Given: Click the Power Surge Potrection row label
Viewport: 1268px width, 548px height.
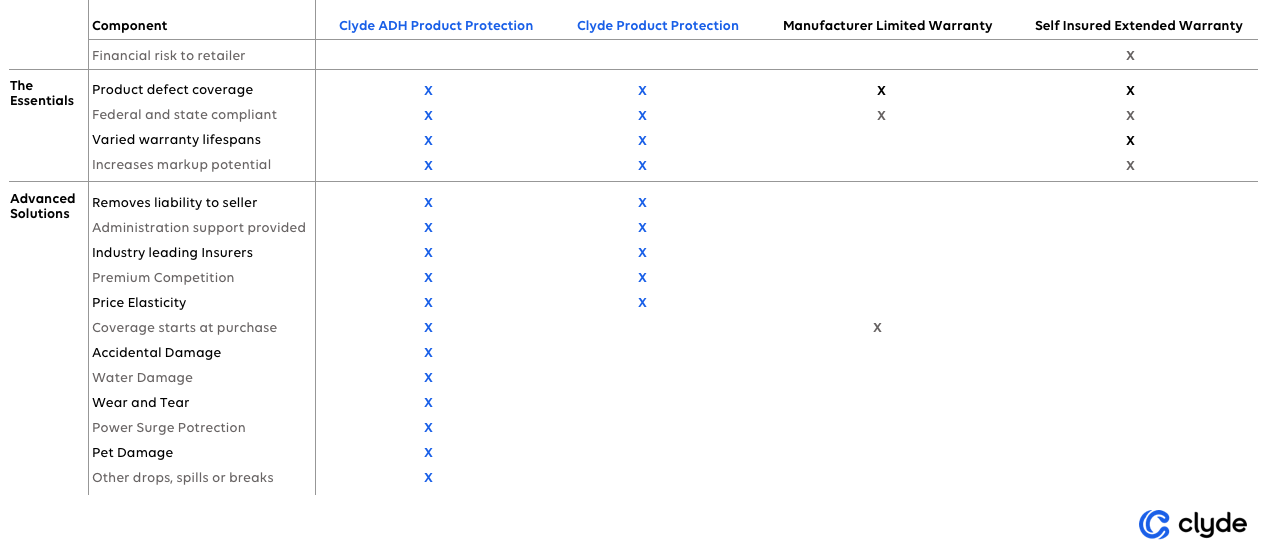Looking at the screenshot, I should [169, 428].
